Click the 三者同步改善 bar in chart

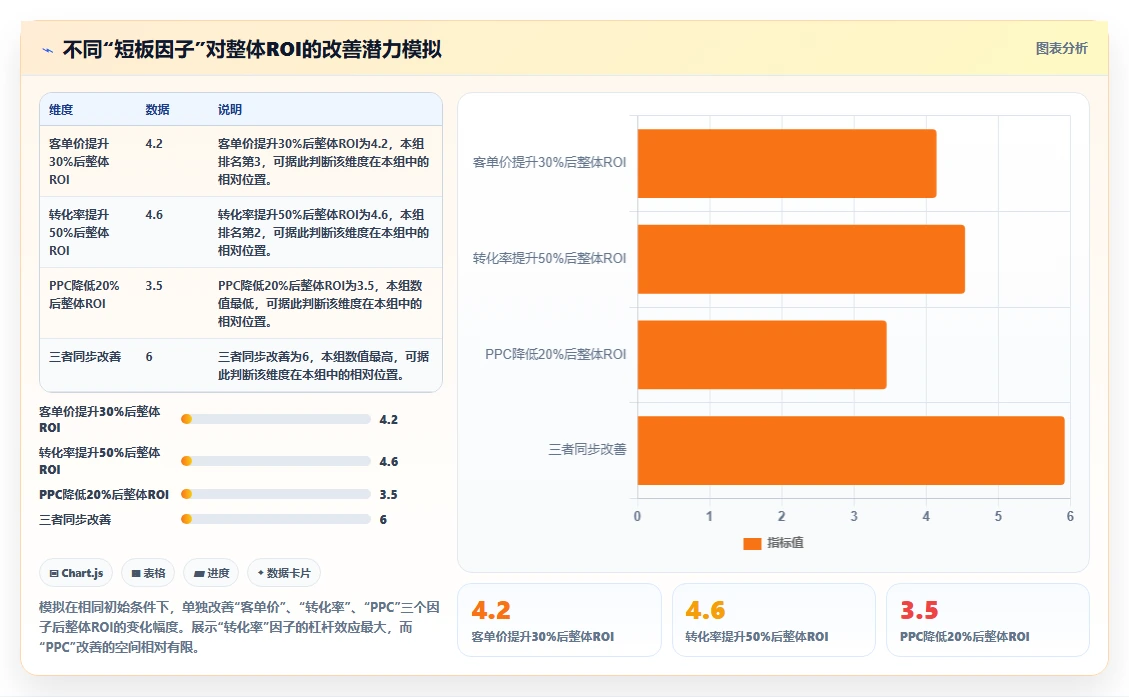coord(851,451)
